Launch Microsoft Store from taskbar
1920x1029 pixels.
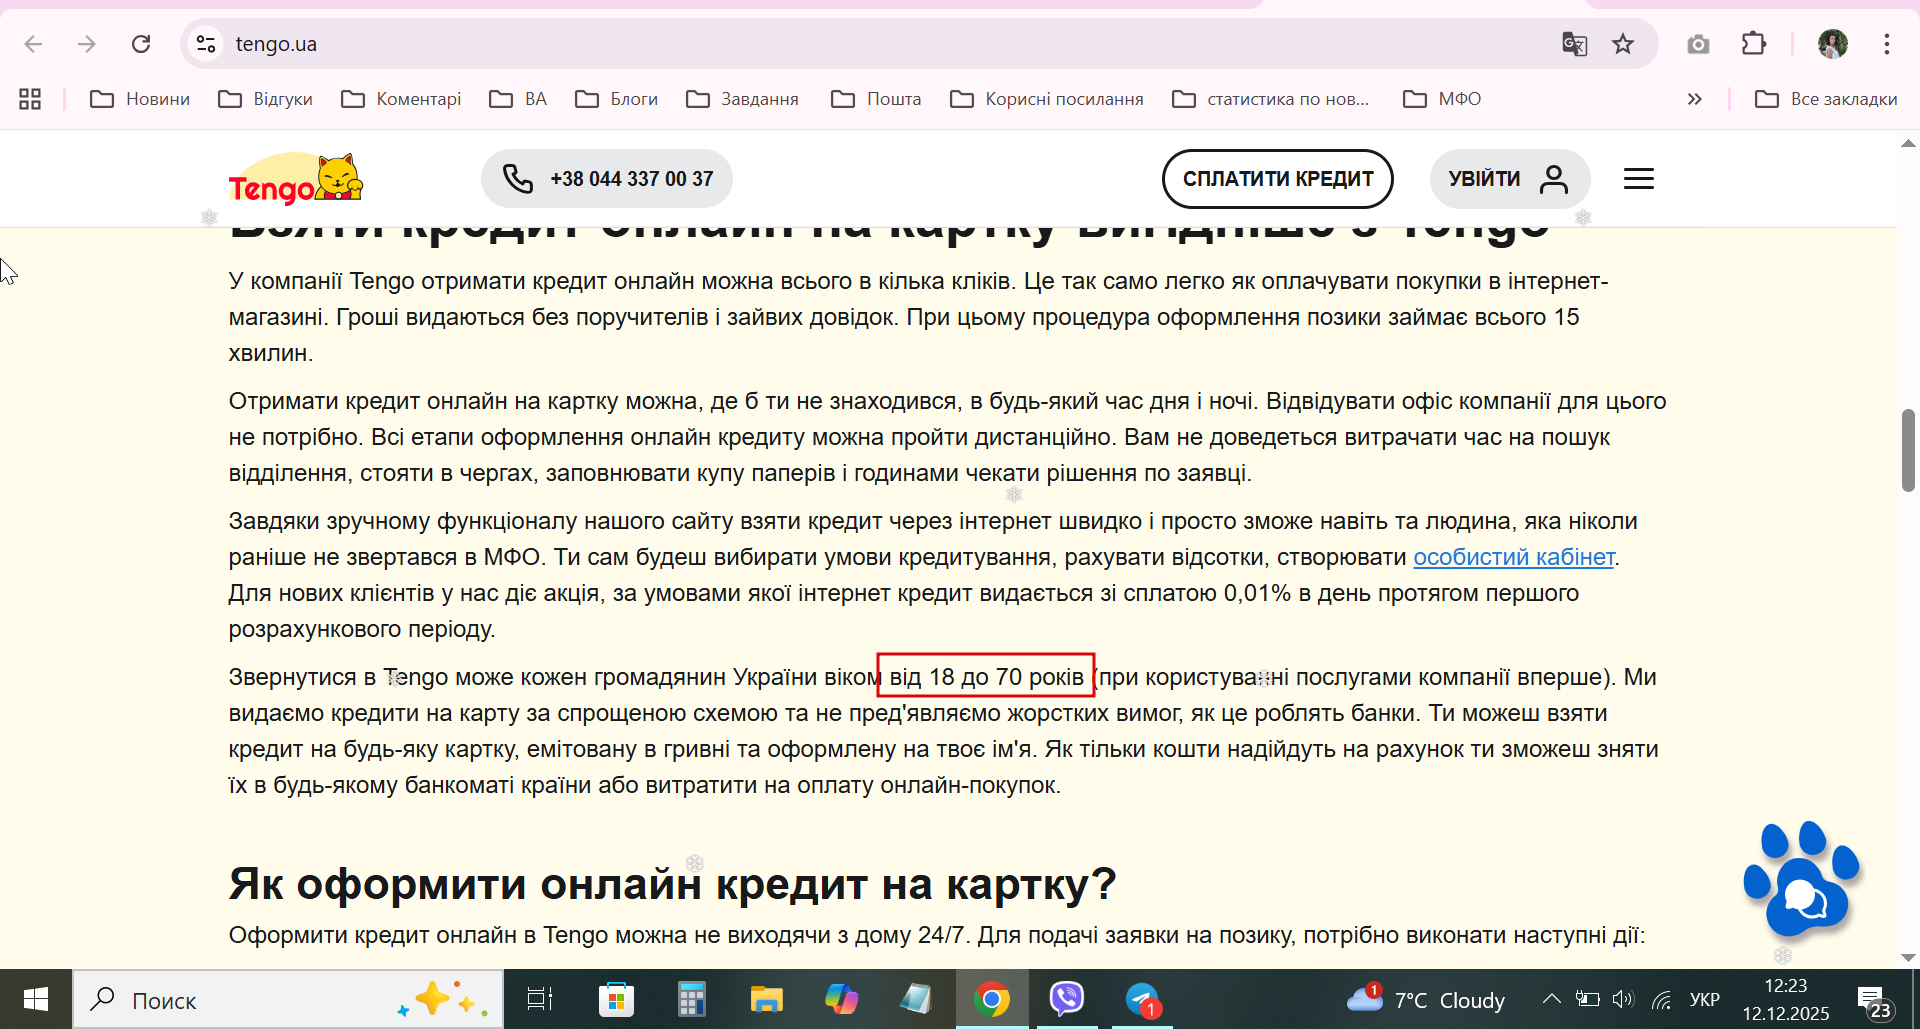616,999
